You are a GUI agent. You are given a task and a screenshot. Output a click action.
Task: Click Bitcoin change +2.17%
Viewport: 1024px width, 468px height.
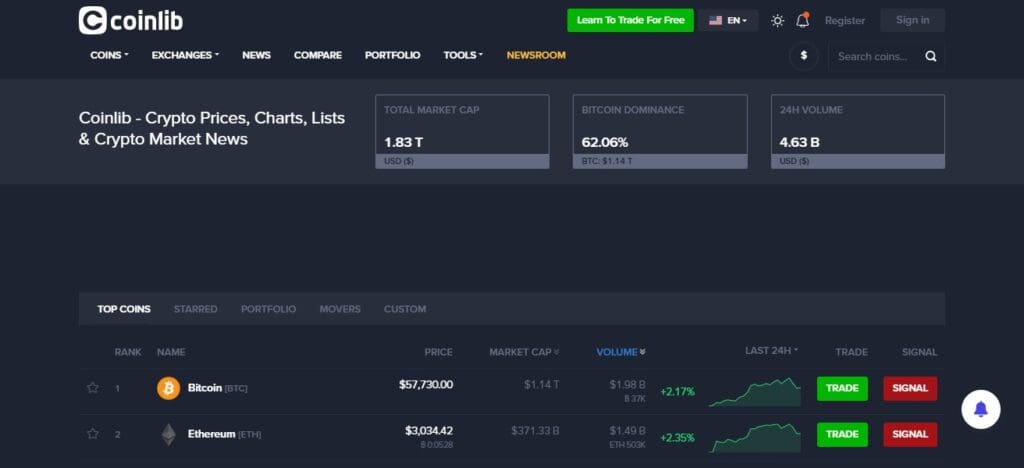(x=677, y=392)
